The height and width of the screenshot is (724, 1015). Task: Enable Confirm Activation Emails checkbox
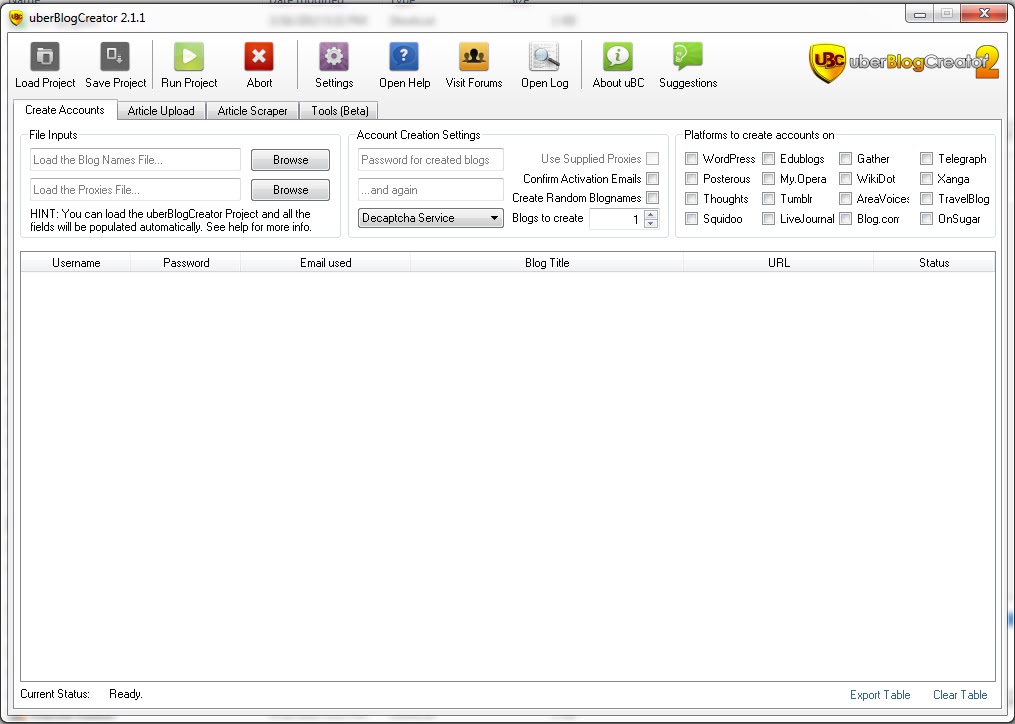coord(652,179)
